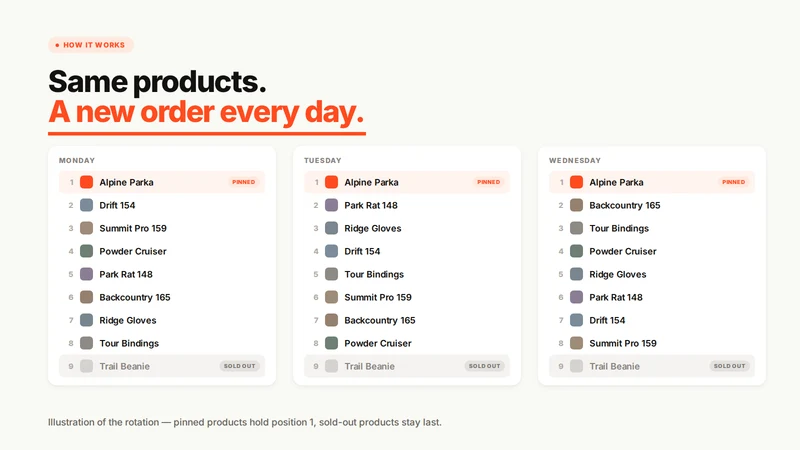
Task: Click the swatch beside Tuesday's Summit Pro 159
Action: click(332, 297)
